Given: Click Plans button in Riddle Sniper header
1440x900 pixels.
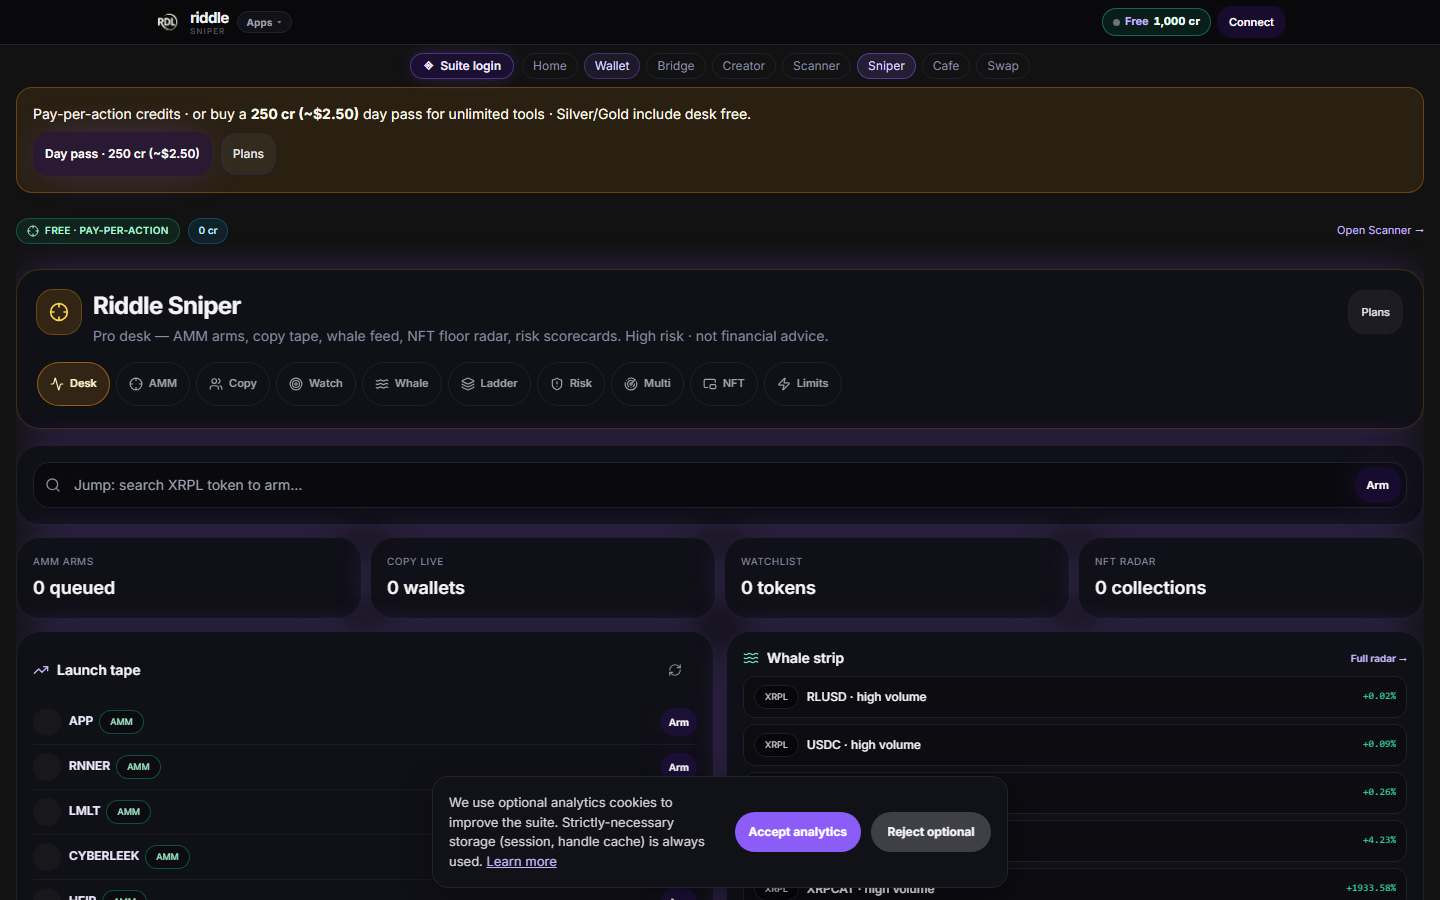Looking at the screenshot, I should (1375, 312).
